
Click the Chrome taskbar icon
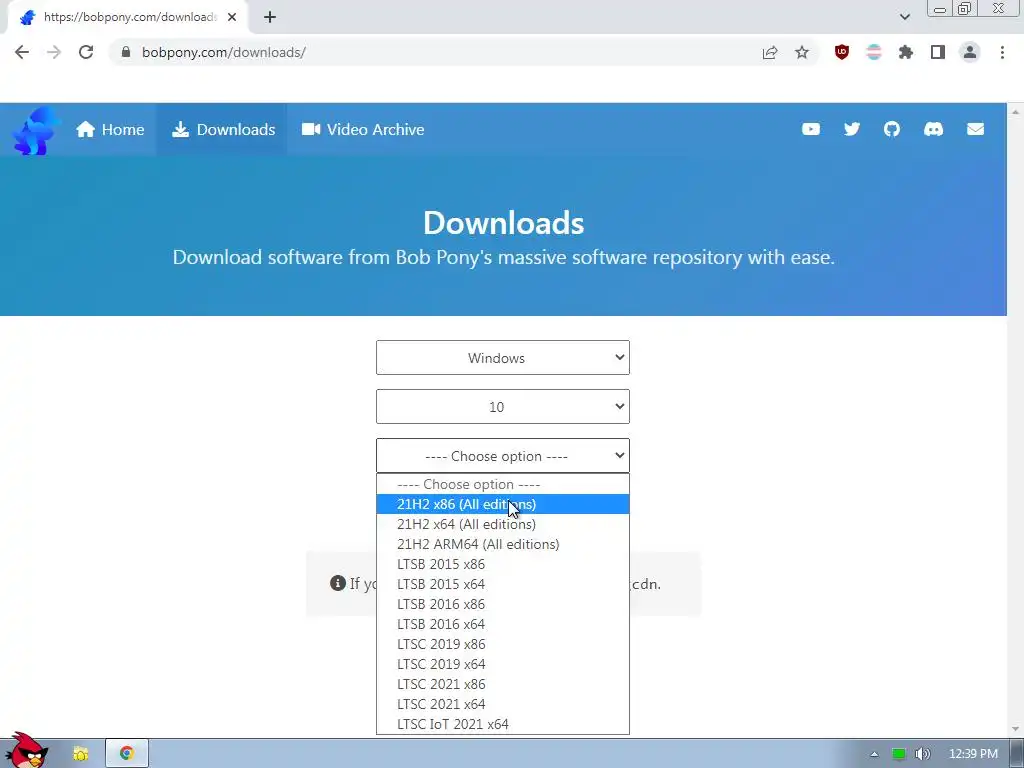coord(127,754)
